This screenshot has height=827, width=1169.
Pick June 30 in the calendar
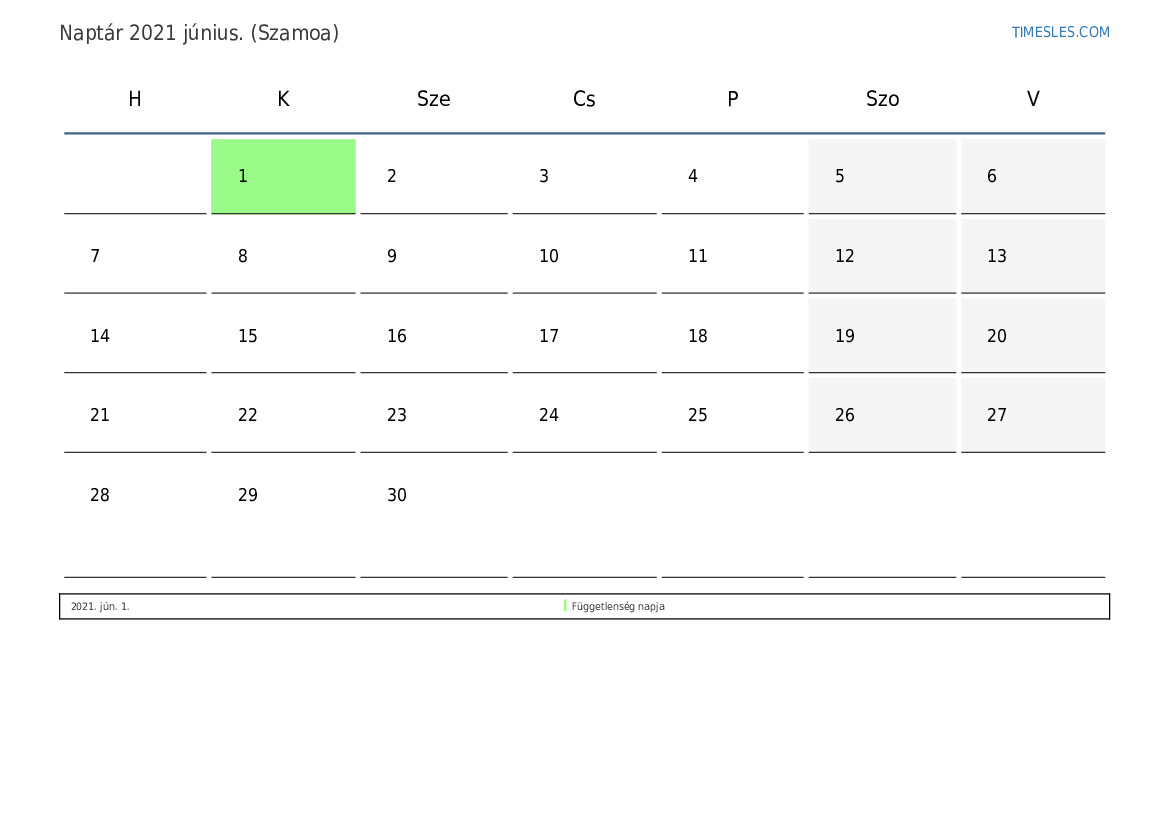[x=433, y=495]
